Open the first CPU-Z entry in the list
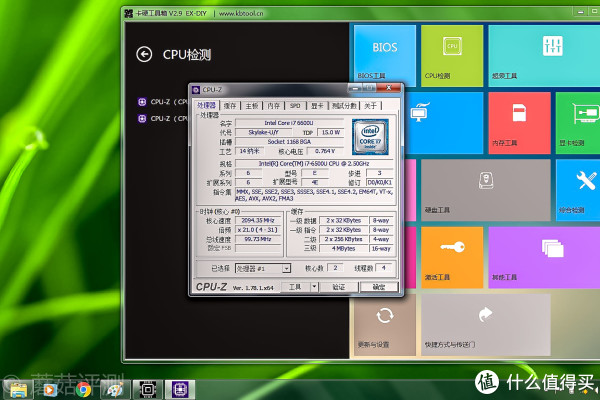The width and height of the screenshot is (600, 400). coord(163,102)
